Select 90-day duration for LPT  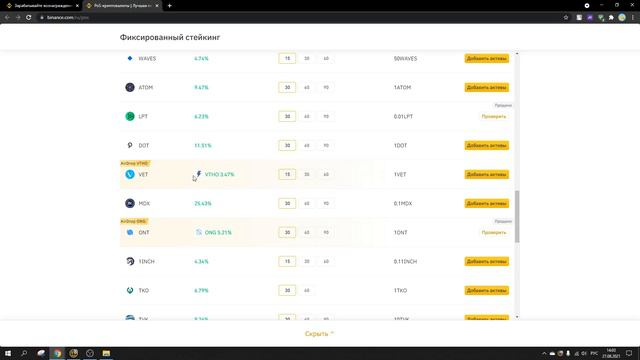[x=326, y=116]
